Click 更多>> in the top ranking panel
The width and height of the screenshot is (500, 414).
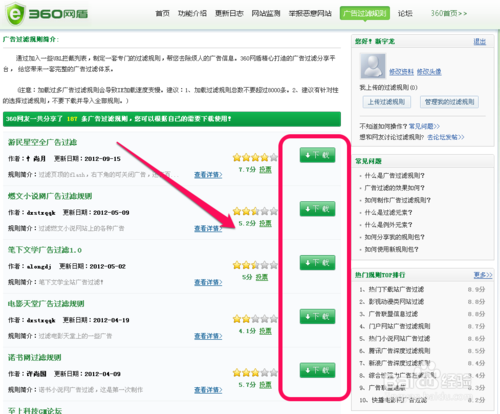[x=483, y=275]
